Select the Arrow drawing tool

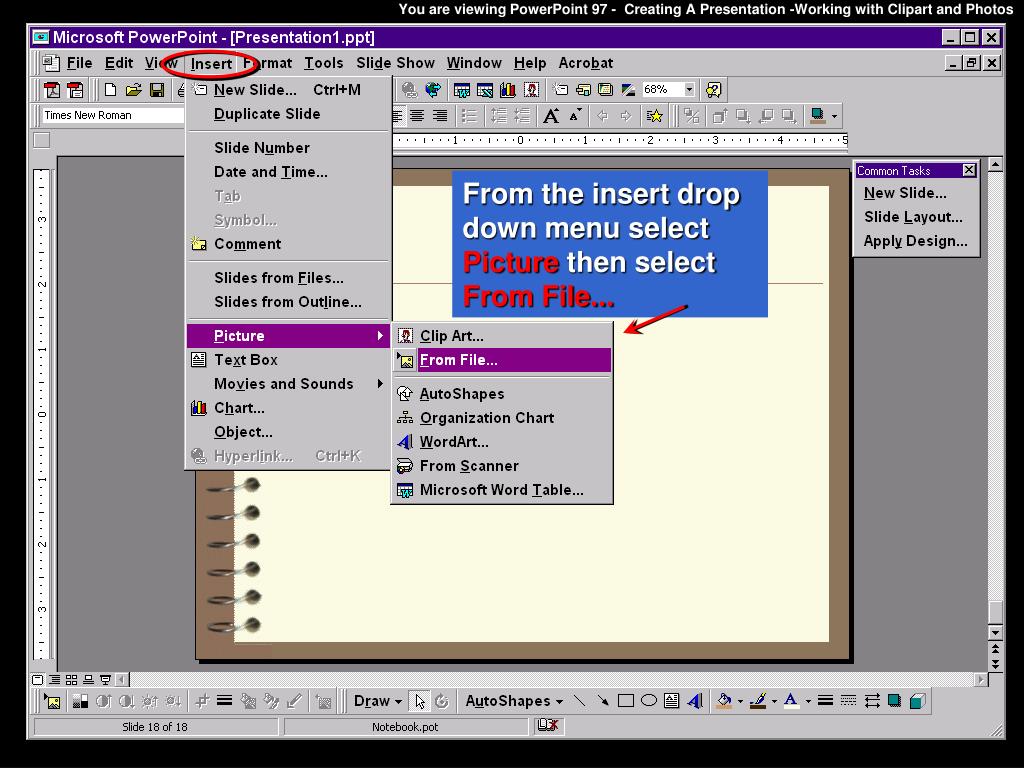coord(602,701)
